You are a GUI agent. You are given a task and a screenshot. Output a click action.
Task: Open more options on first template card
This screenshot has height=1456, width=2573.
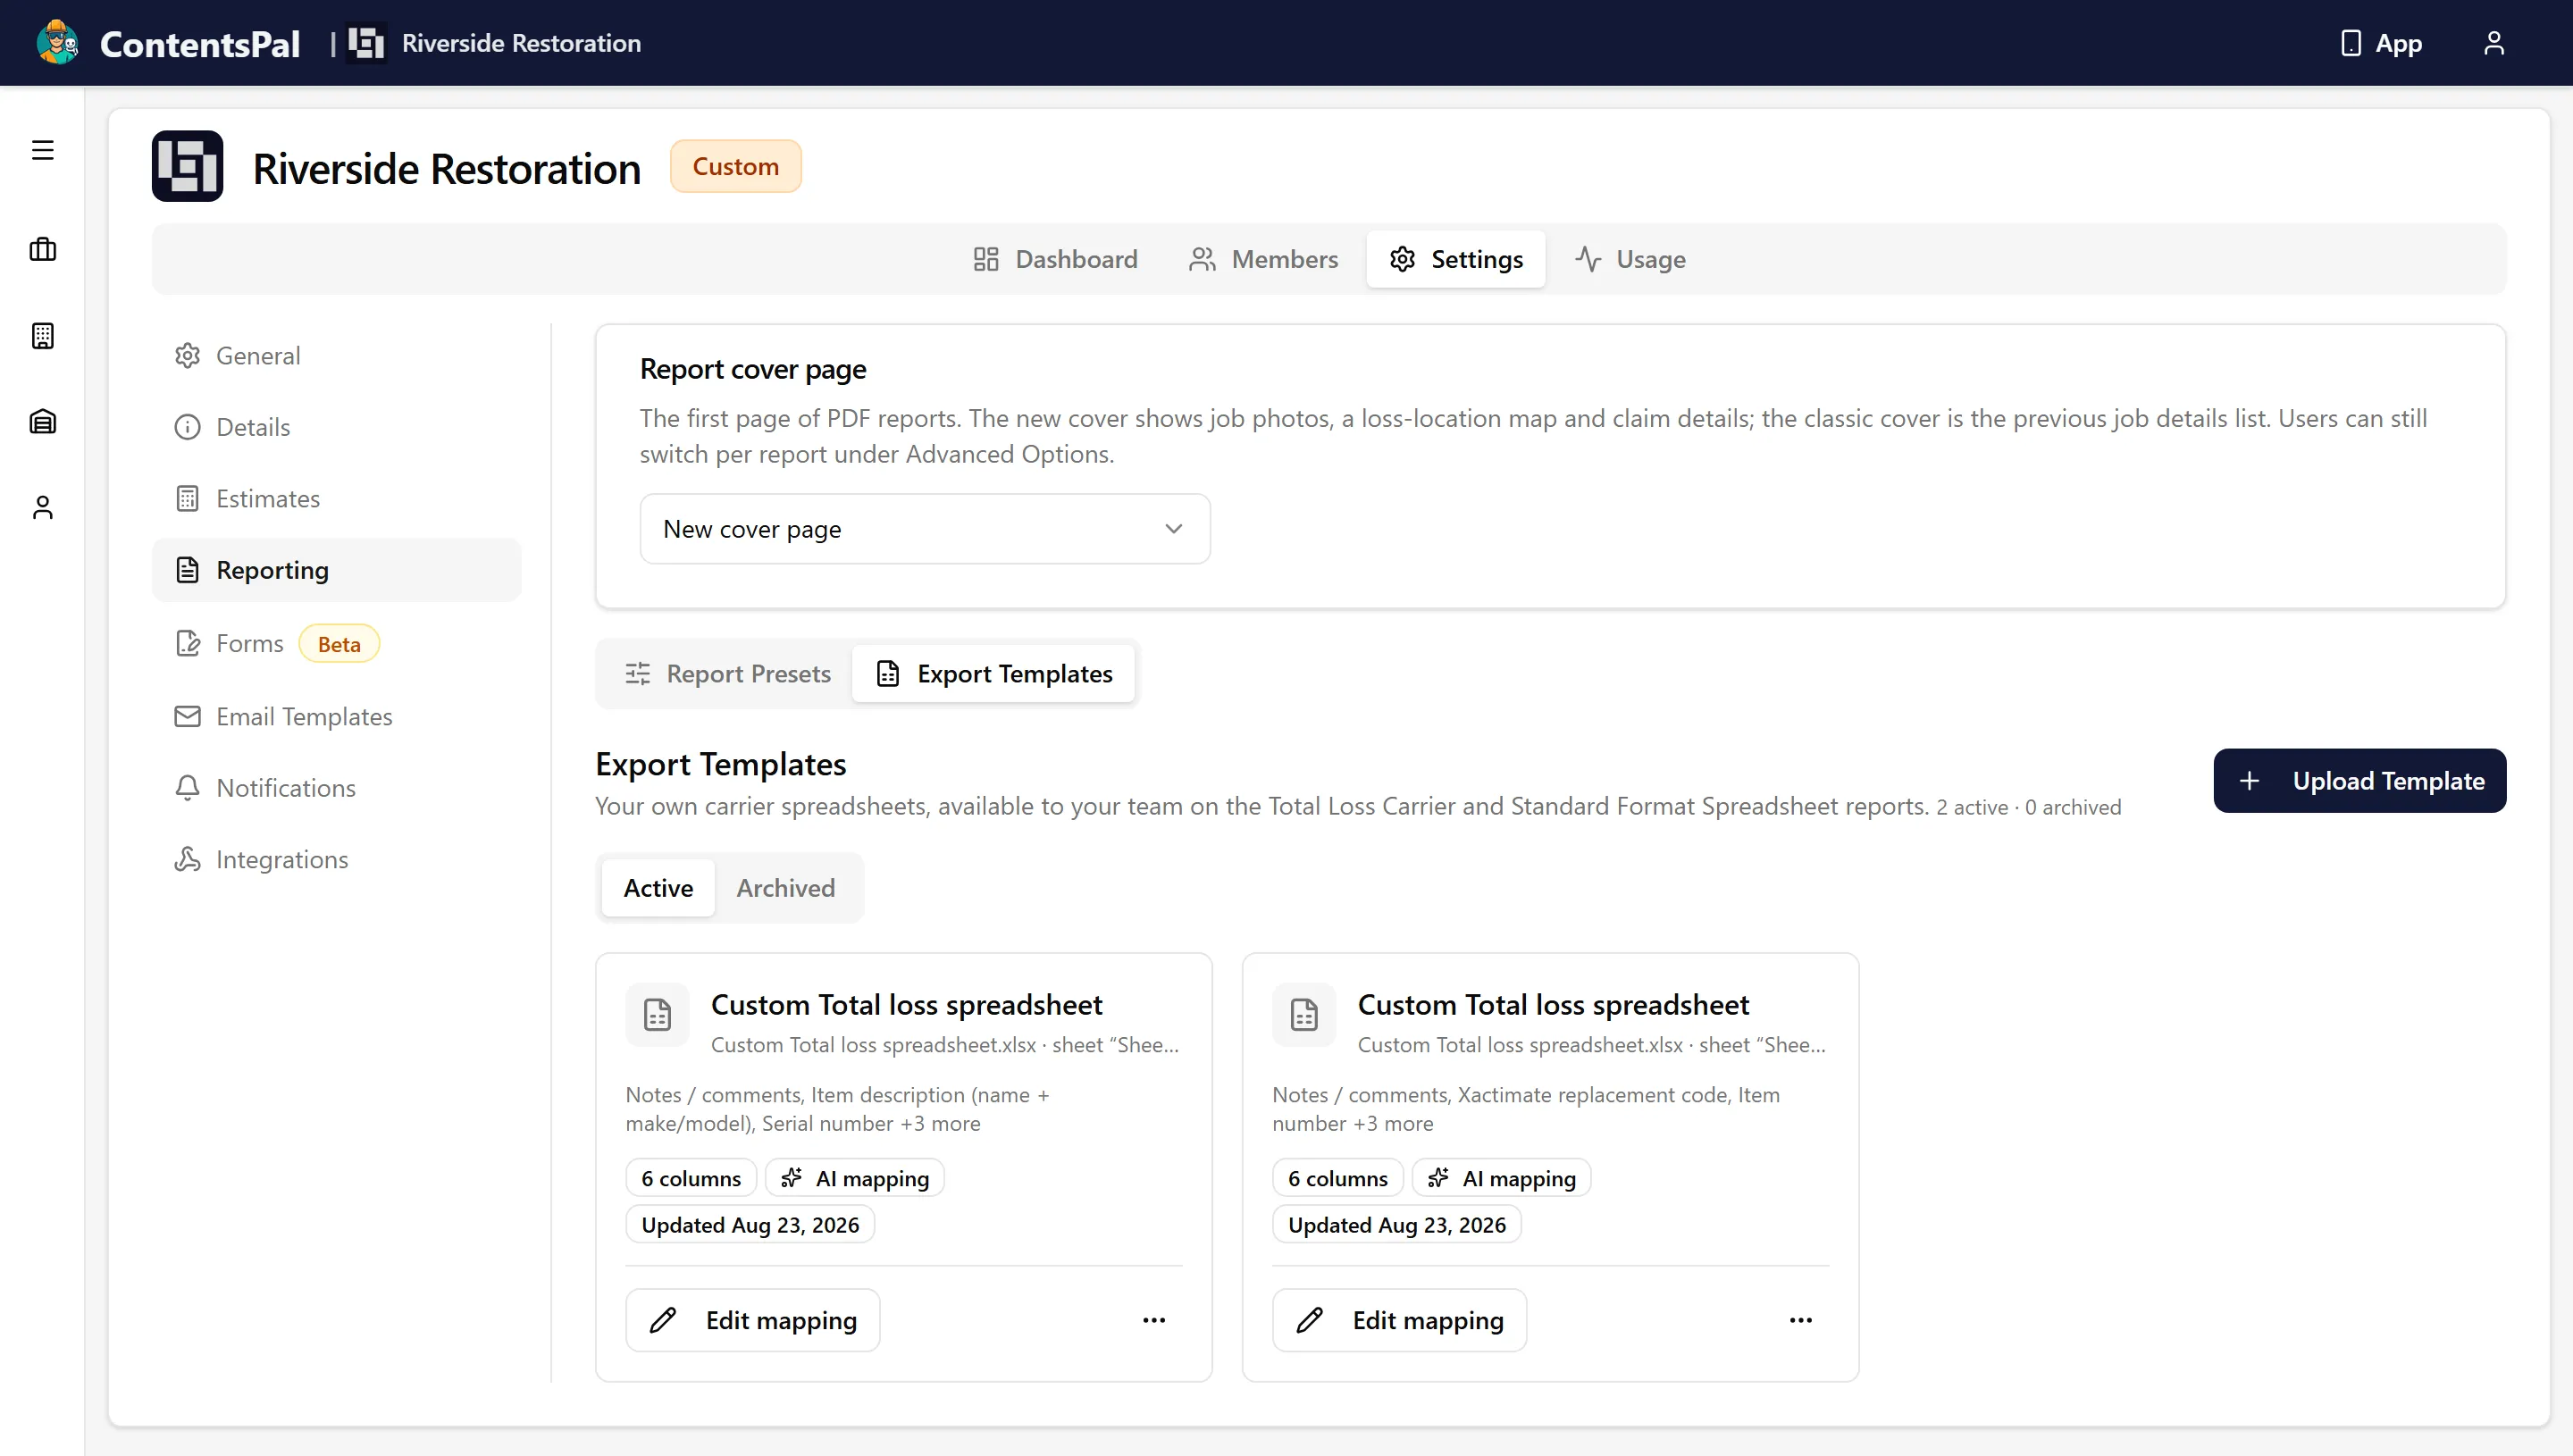click(x=1154, y=1320)
